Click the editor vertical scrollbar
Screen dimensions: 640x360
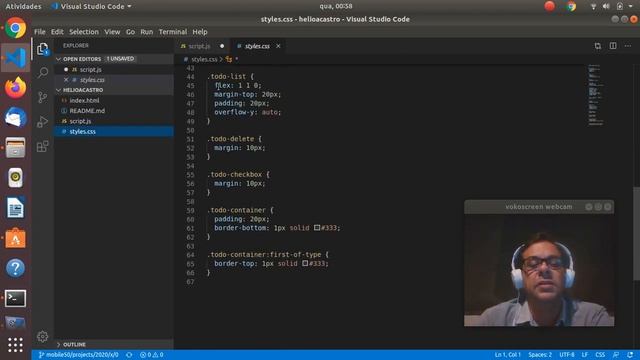636,234
